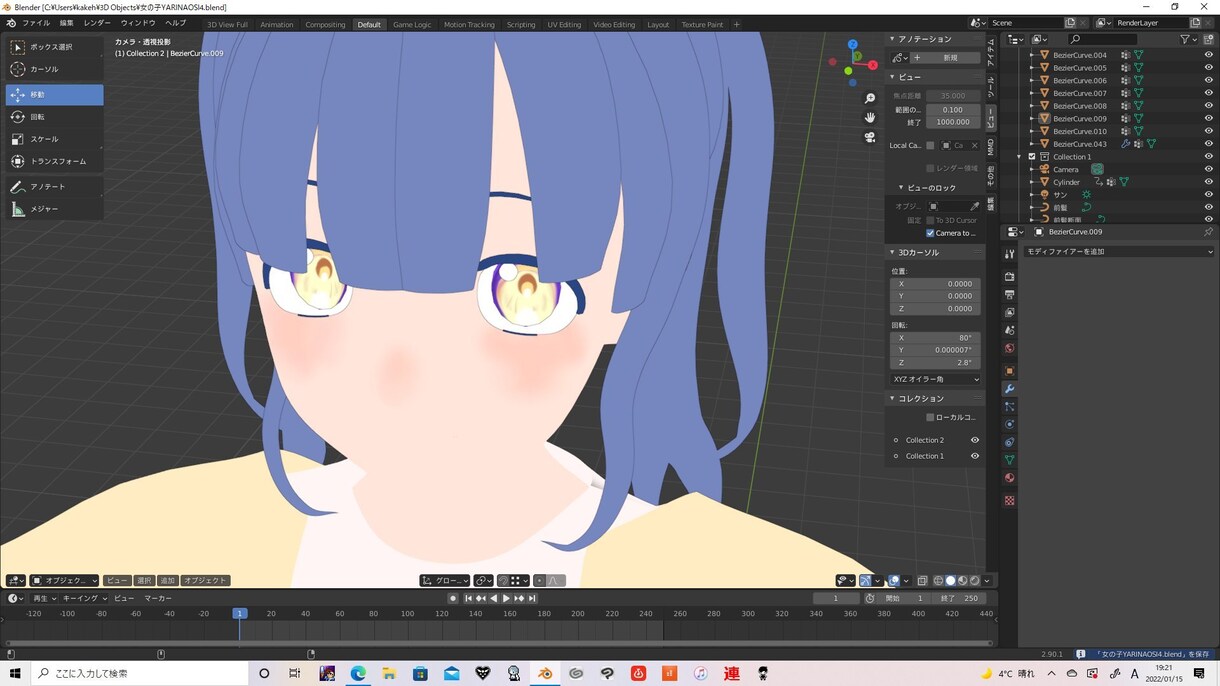Screen dimensions: 1220x686
Task: Switch to the UV Editing workspace tab
Action: [564, 24]
